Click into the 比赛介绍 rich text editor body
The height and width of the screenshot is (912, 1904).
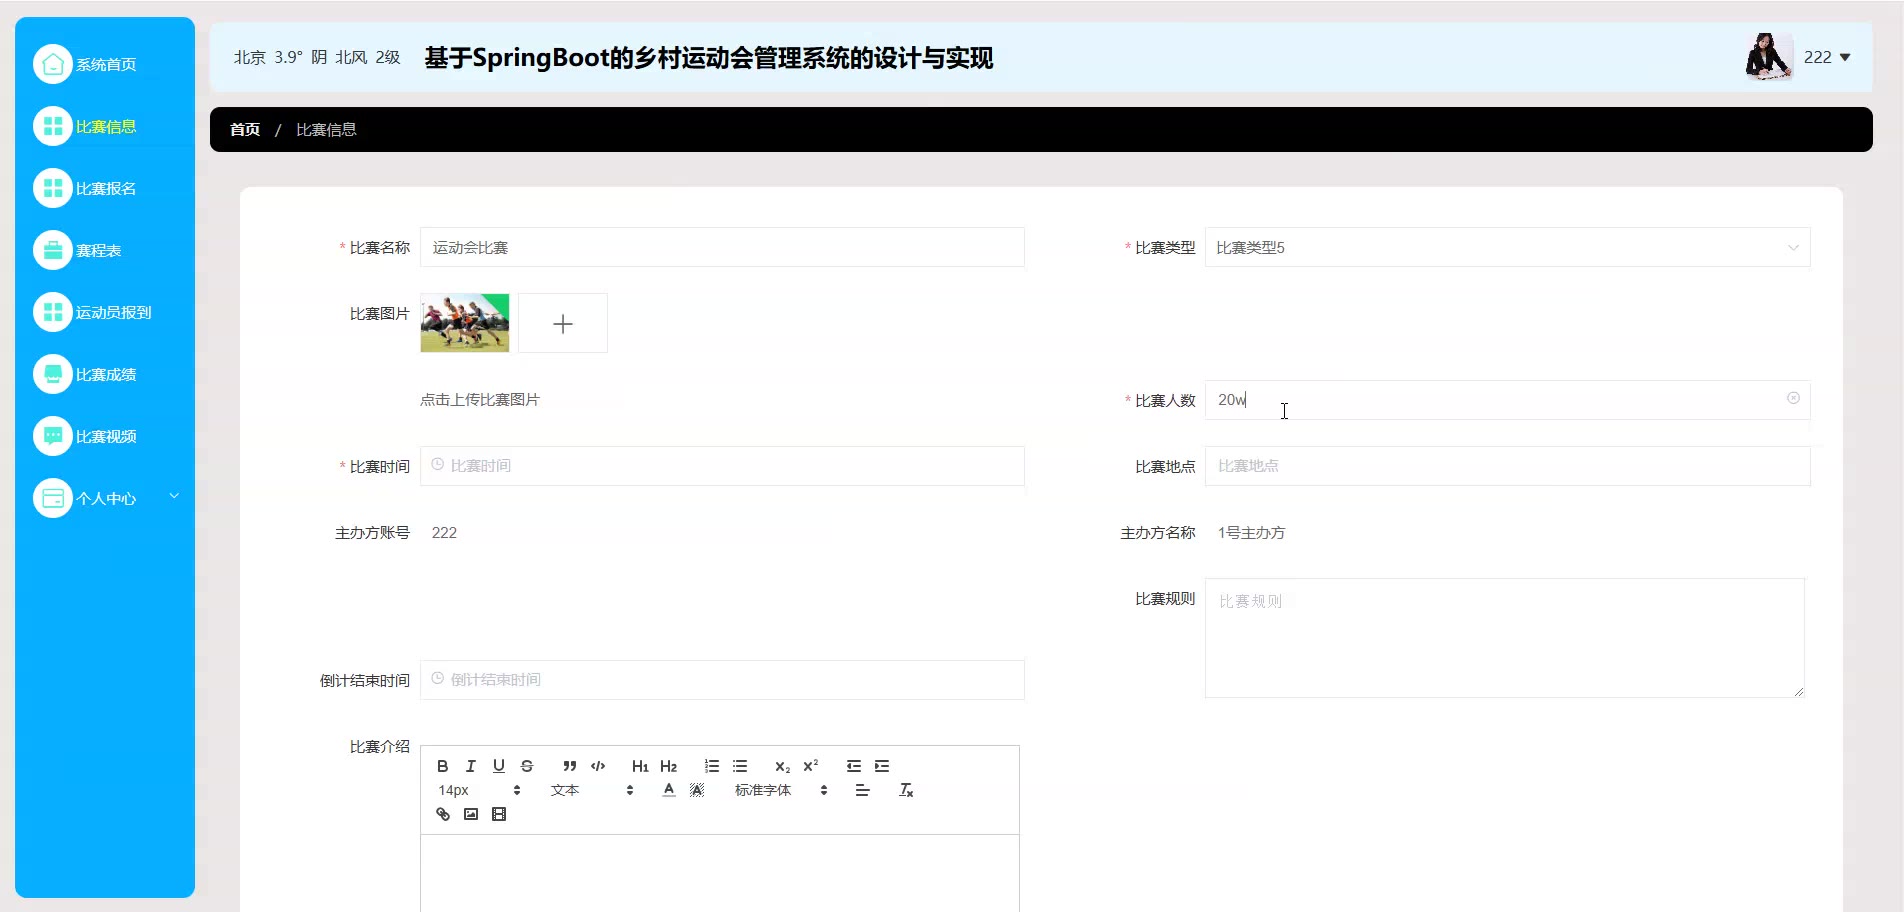click(720, 873)
